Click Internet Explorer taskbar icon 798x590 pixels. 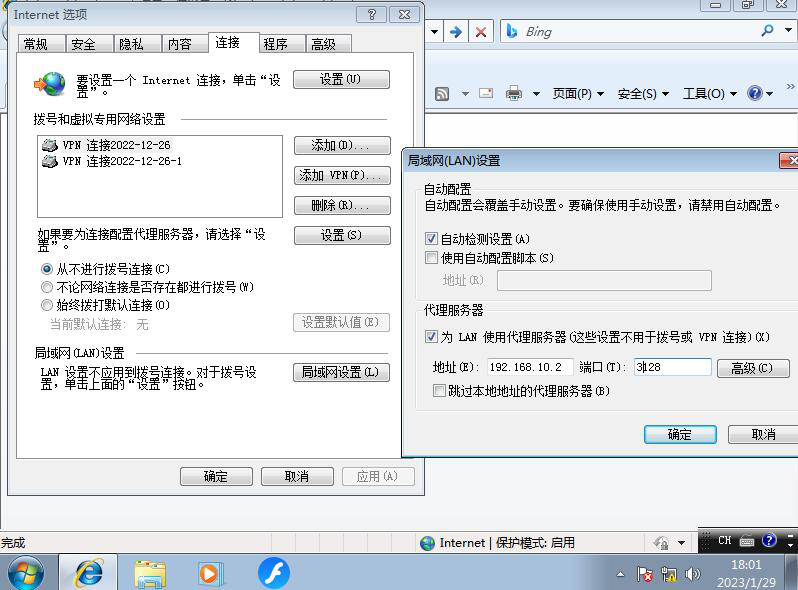[x=89, y=573]
